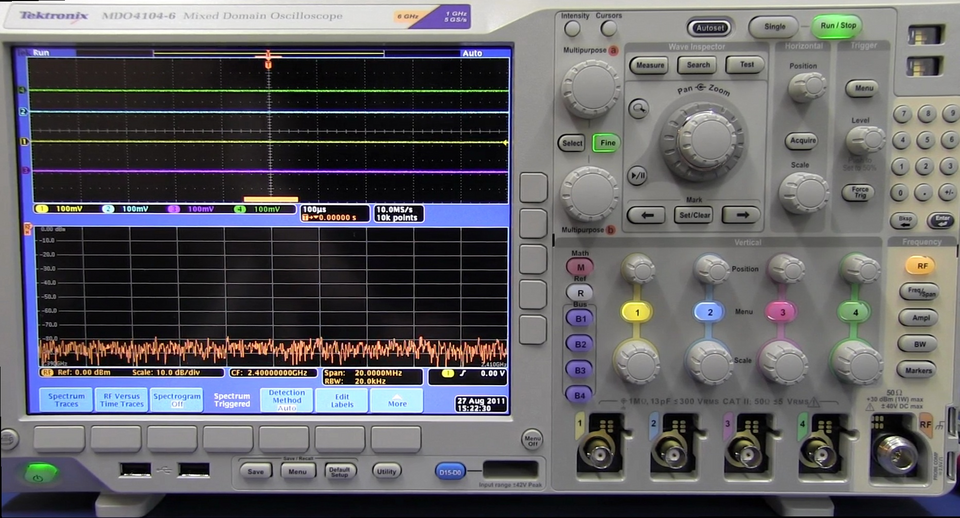Push the Menu Off button
Image resolution: width=960 pixels, height=518 pixels.
tap(532, 439)
